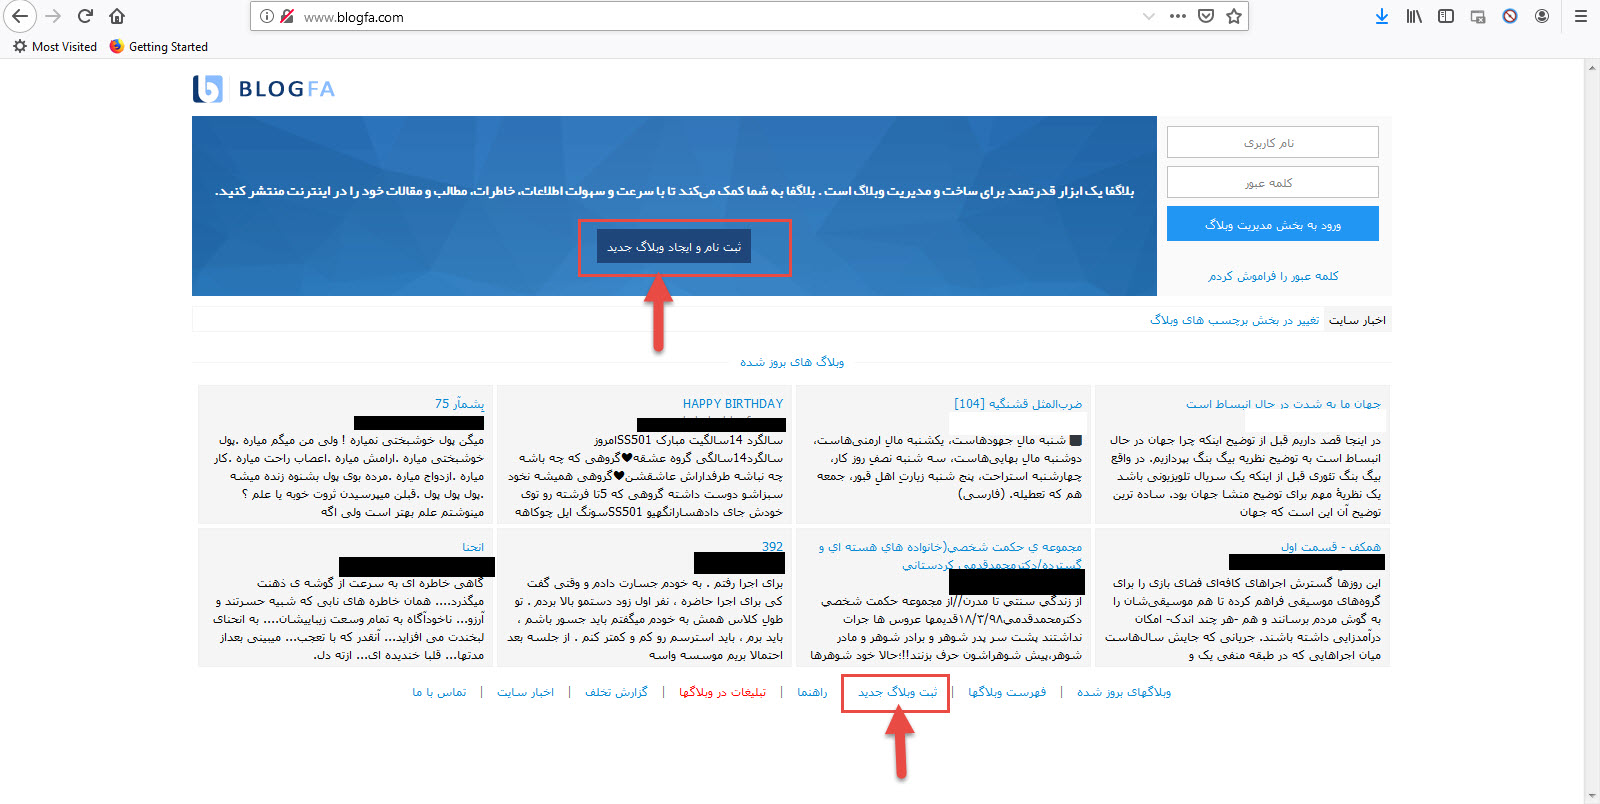This screenshot has width=1600, height=804.
Task: Open news link تغییر در بخش برچسب های وبلاگ
Action: click(1234, 320)
